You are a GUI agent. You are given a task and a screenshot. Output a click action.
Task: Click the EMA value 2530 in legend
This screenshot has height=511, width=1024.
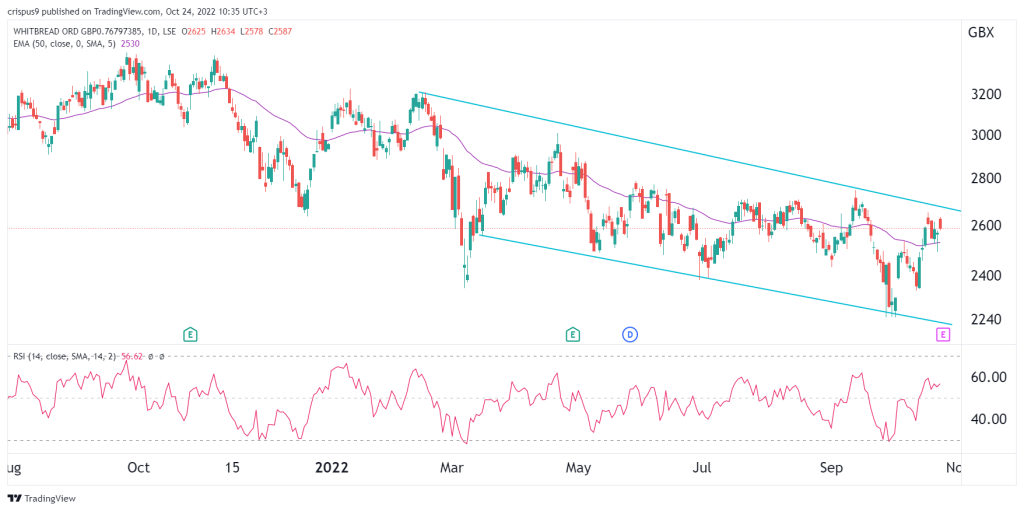[129, 43]
